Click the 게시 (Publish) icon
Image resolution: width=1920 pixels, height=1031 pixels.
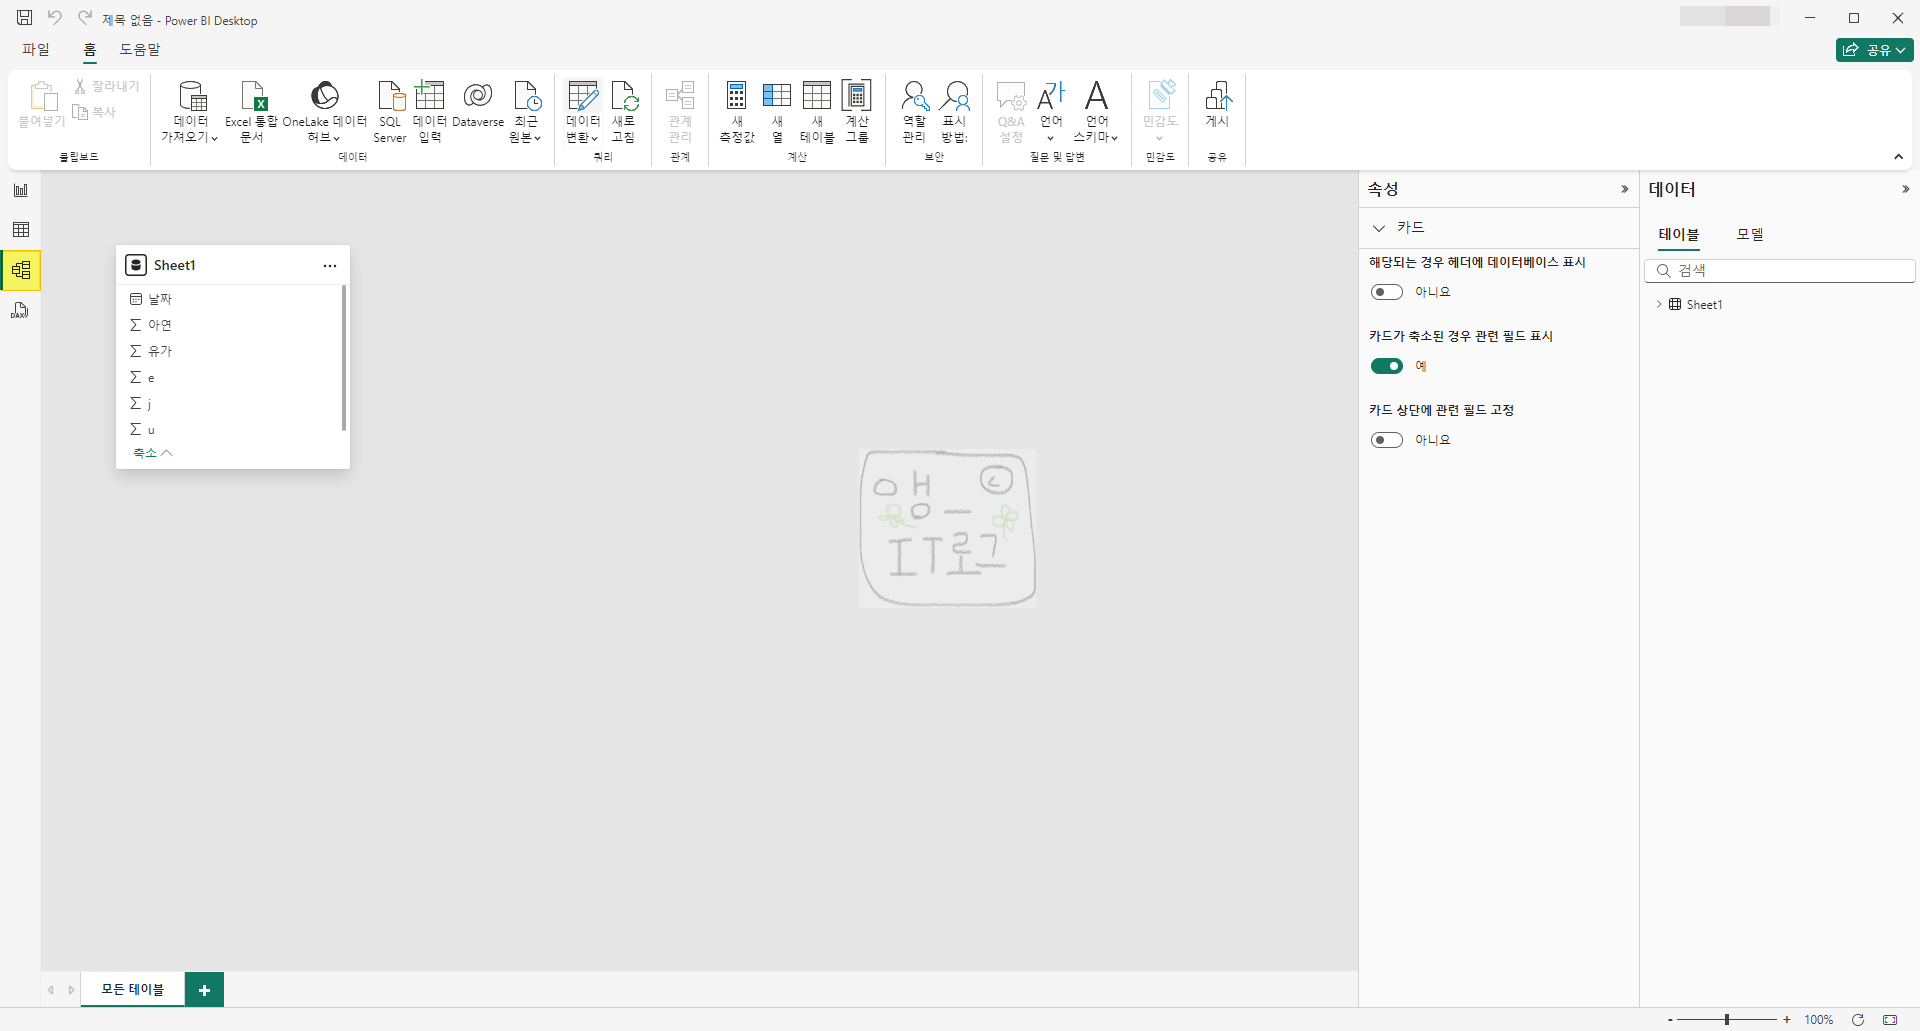(1217, 105)
